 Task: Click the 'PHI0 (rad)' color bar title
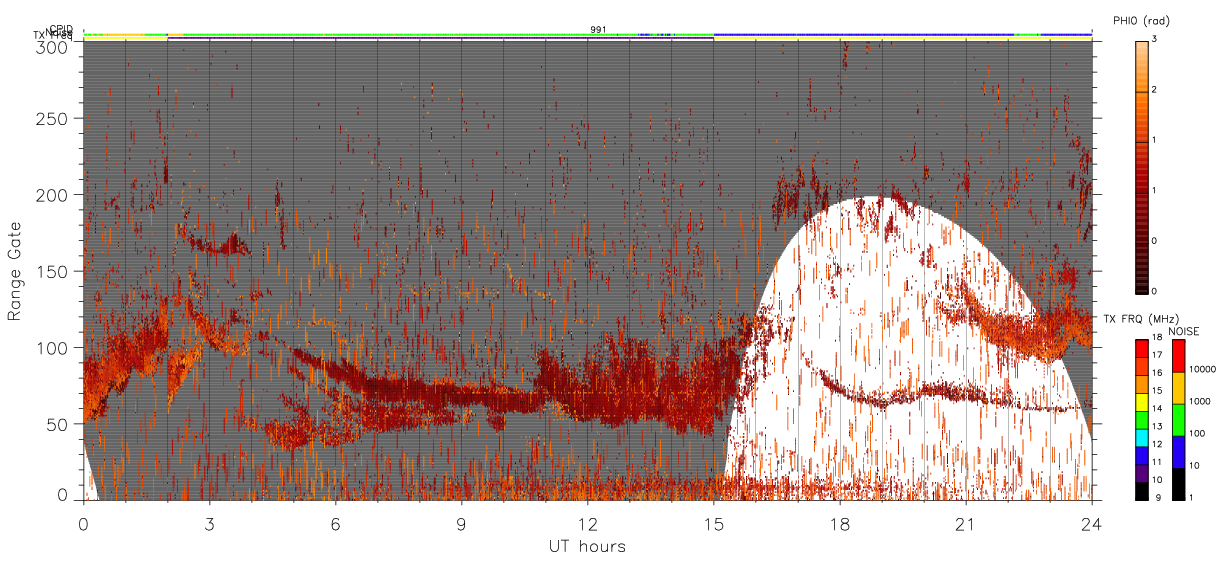click(1141, 21)
